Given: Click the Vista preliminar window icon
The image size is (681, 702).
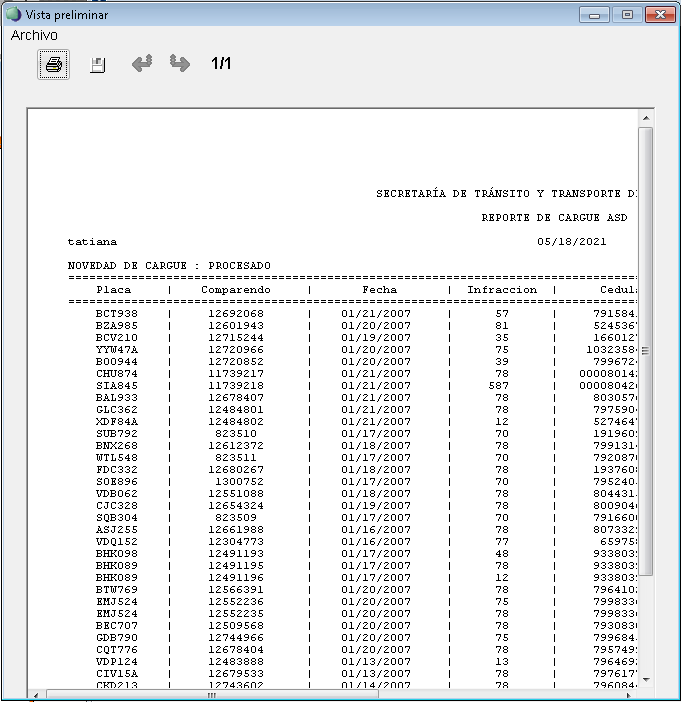Looking at the screenshot, I should click(13, 15).
